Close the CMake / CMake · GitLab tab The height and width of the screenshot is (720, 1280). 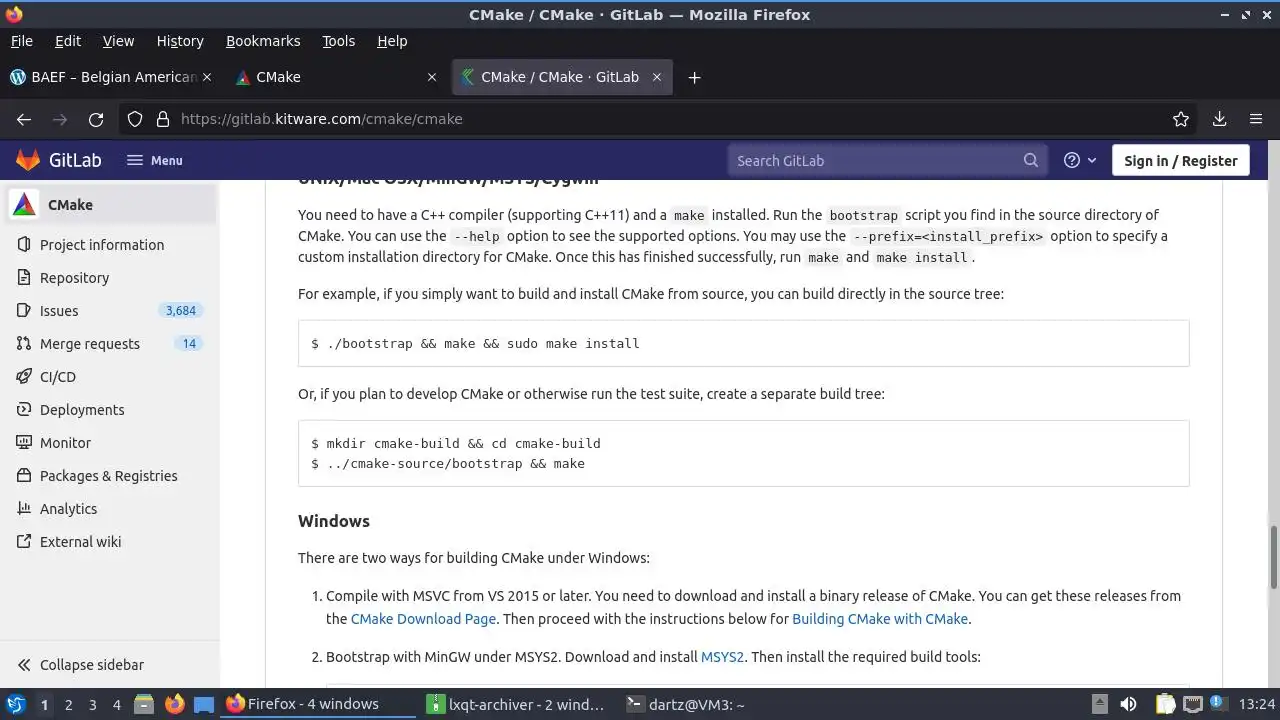tap(657, 77)
